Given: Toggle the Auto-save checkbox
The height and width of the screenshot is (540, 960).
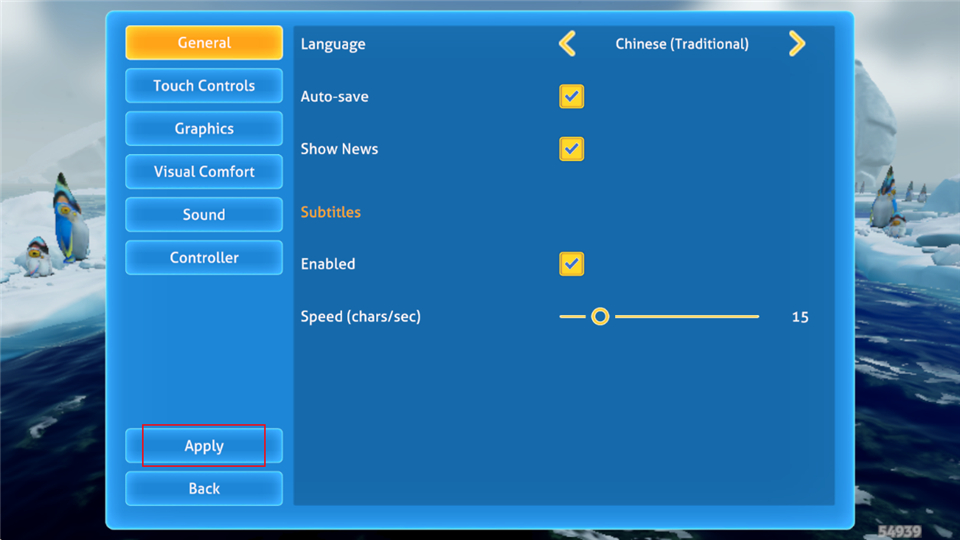Looking at the screenshot, I should coord(571,97).
